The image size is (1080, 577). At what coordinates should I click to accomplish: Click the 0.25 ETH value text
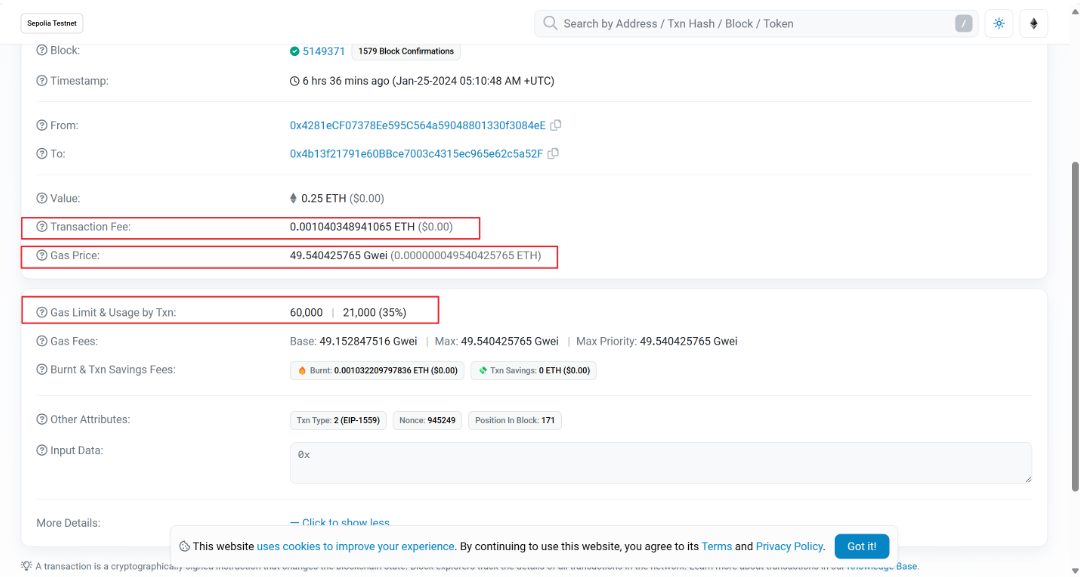coord(323,198)
